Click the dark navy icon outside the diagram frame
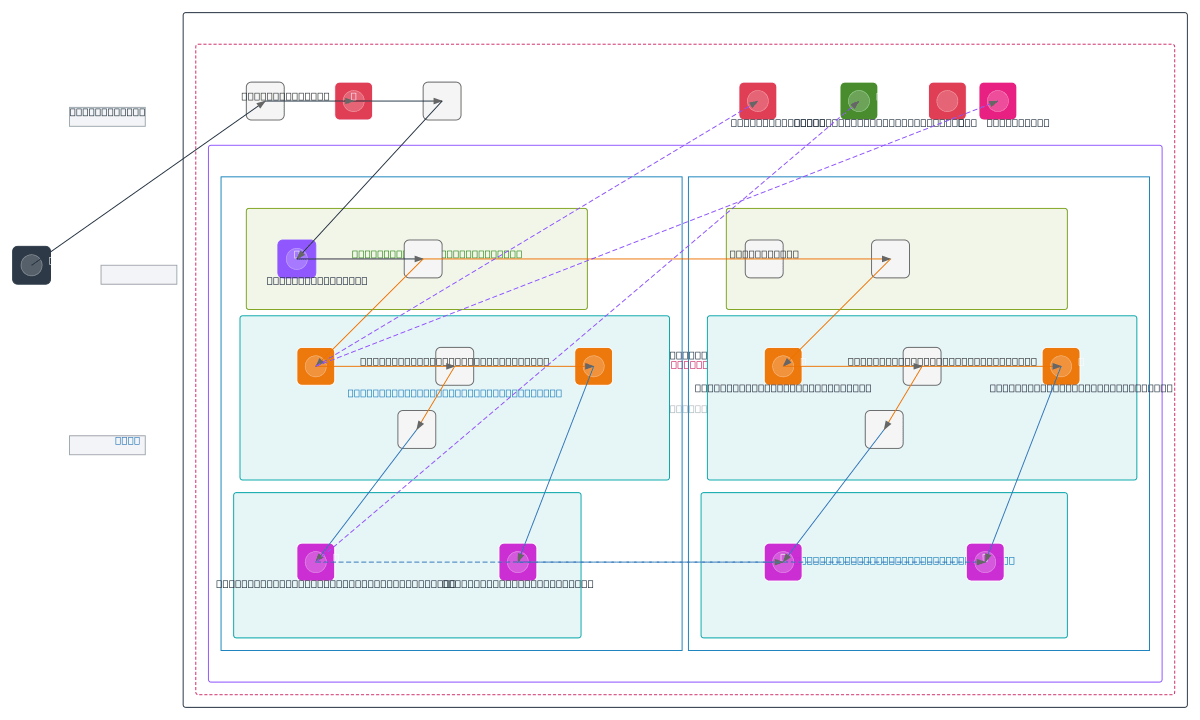 (31, 265)
